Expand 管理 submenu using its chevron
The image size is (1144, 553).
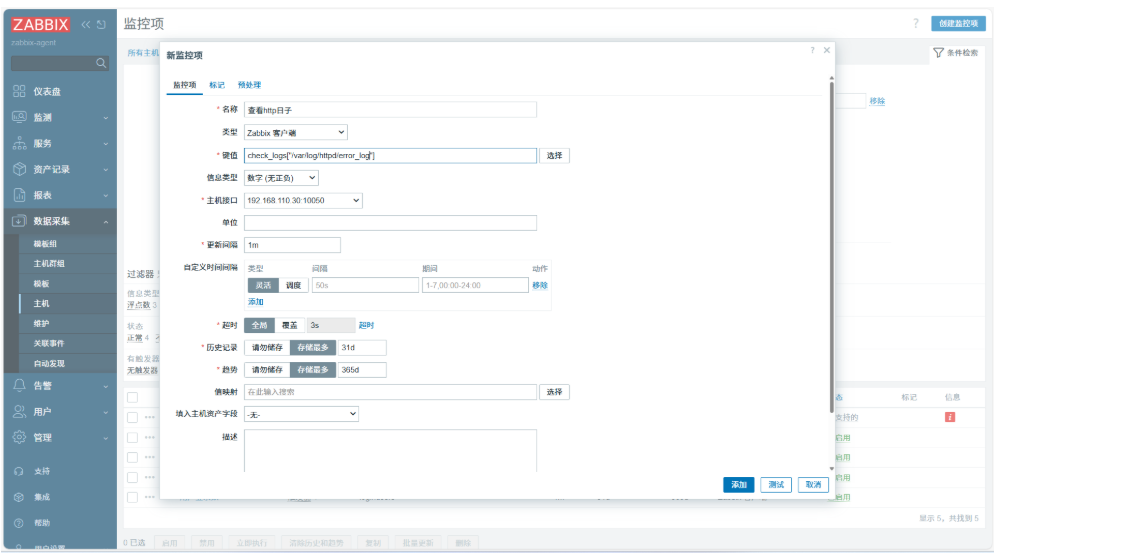point(106,438)
